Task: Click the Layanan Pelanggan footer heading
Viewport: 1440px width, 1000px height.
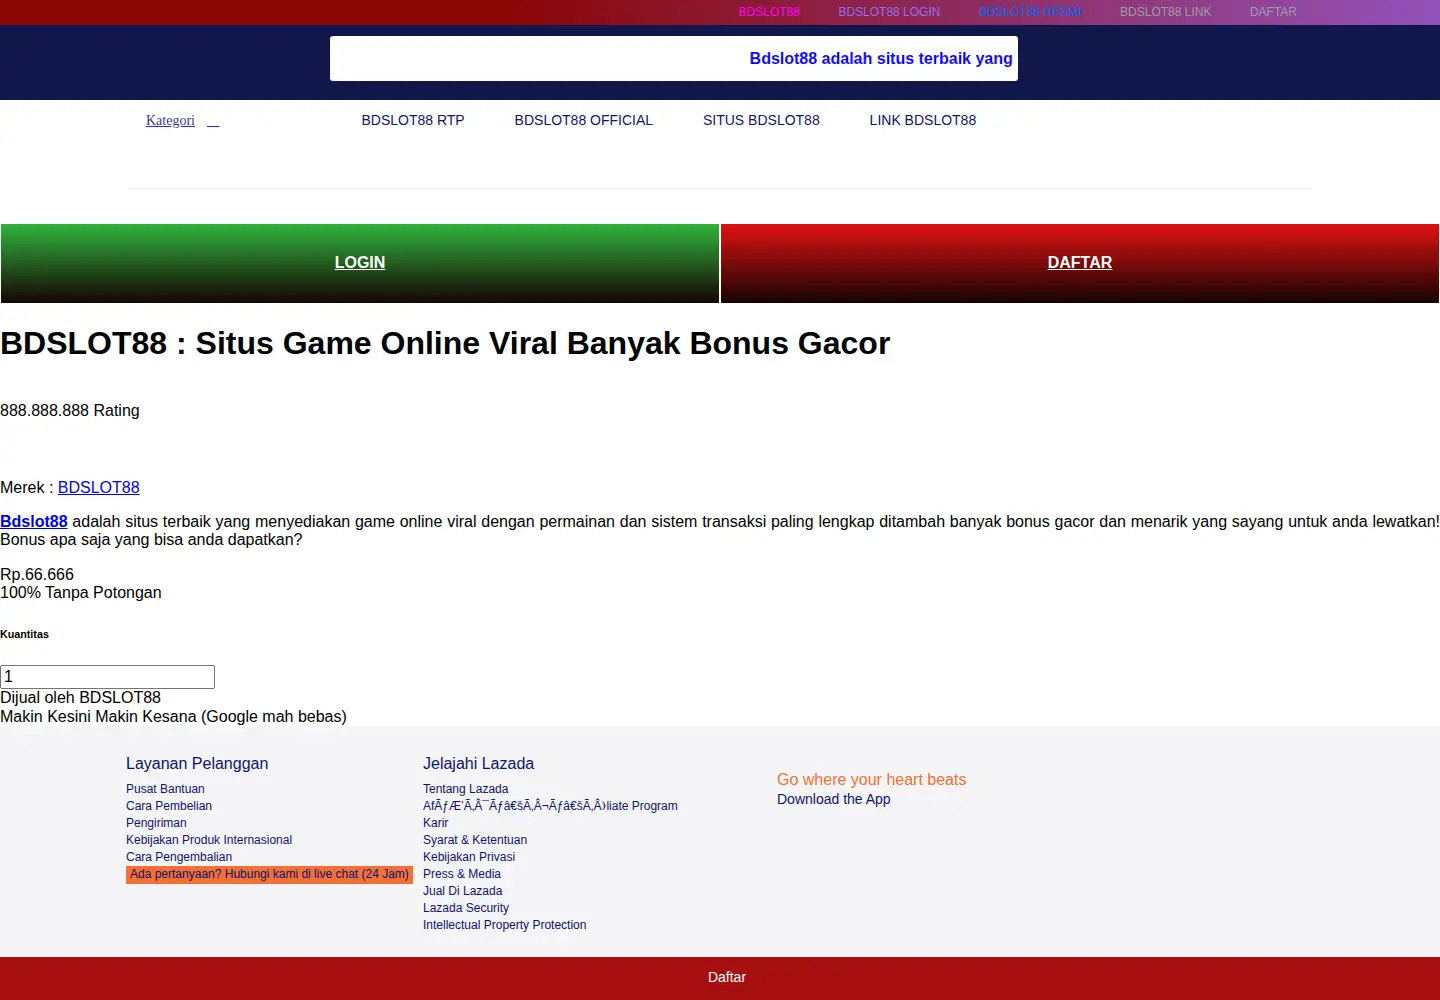Action: point(197,763)
